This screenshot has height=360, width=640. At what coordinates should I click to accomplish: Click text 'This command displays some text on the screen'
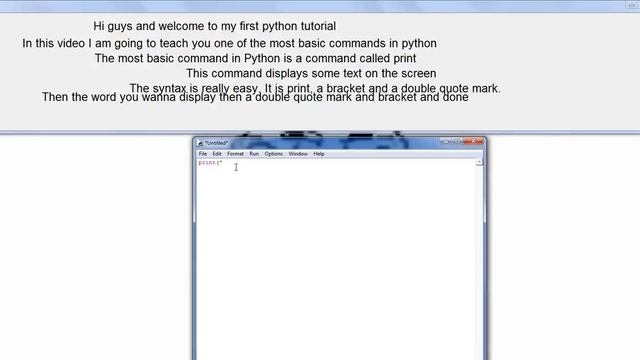[x=311, y=73]
